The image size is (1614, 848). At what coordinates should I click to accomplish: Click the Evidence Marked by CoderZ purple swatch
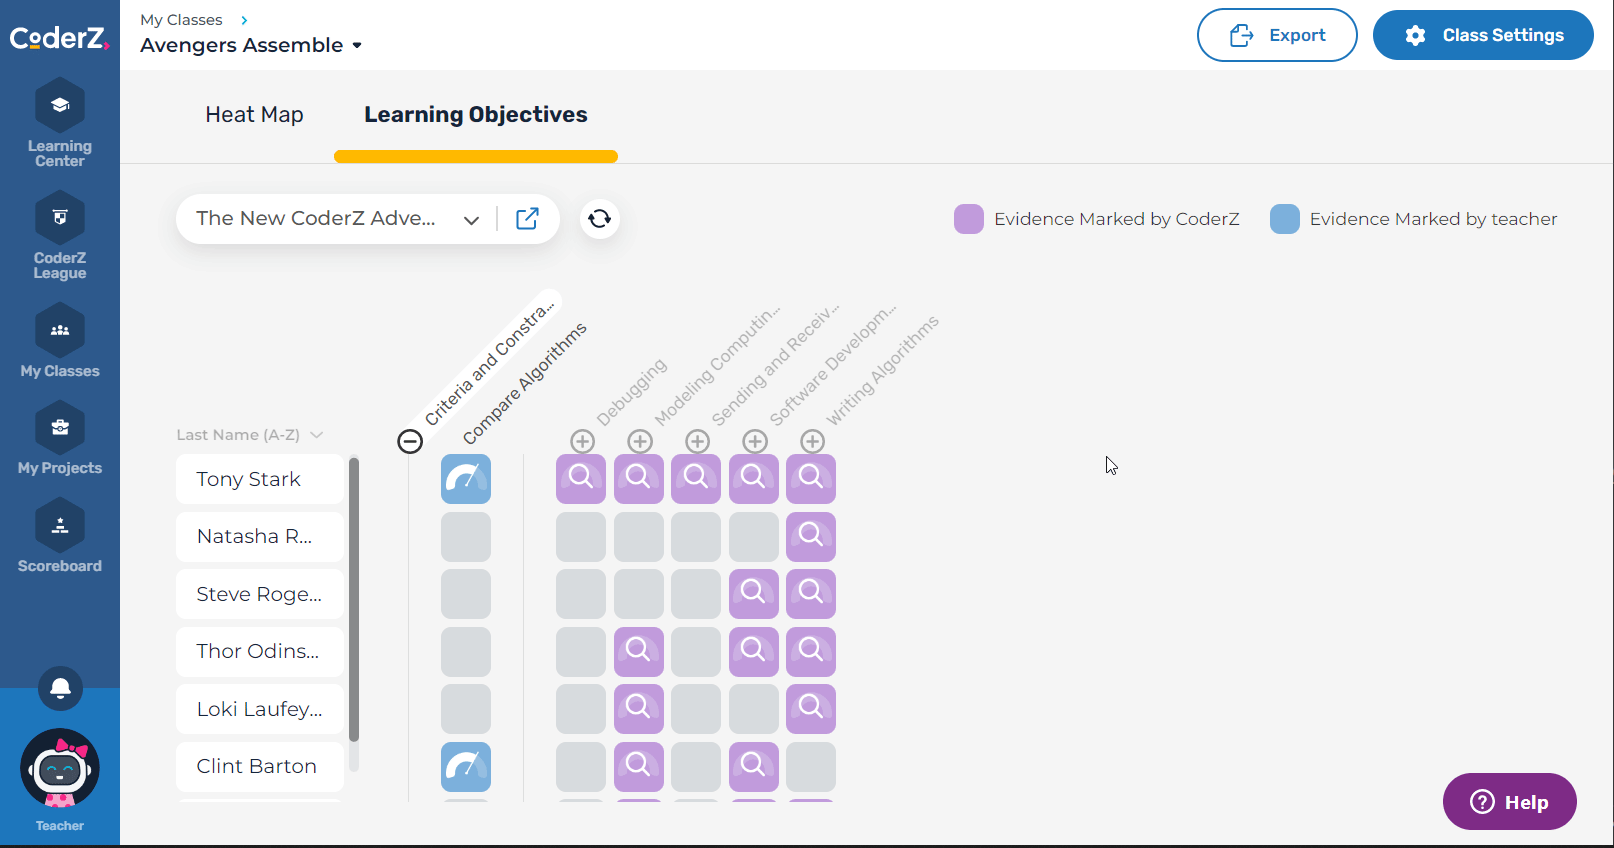pos(969,219)
